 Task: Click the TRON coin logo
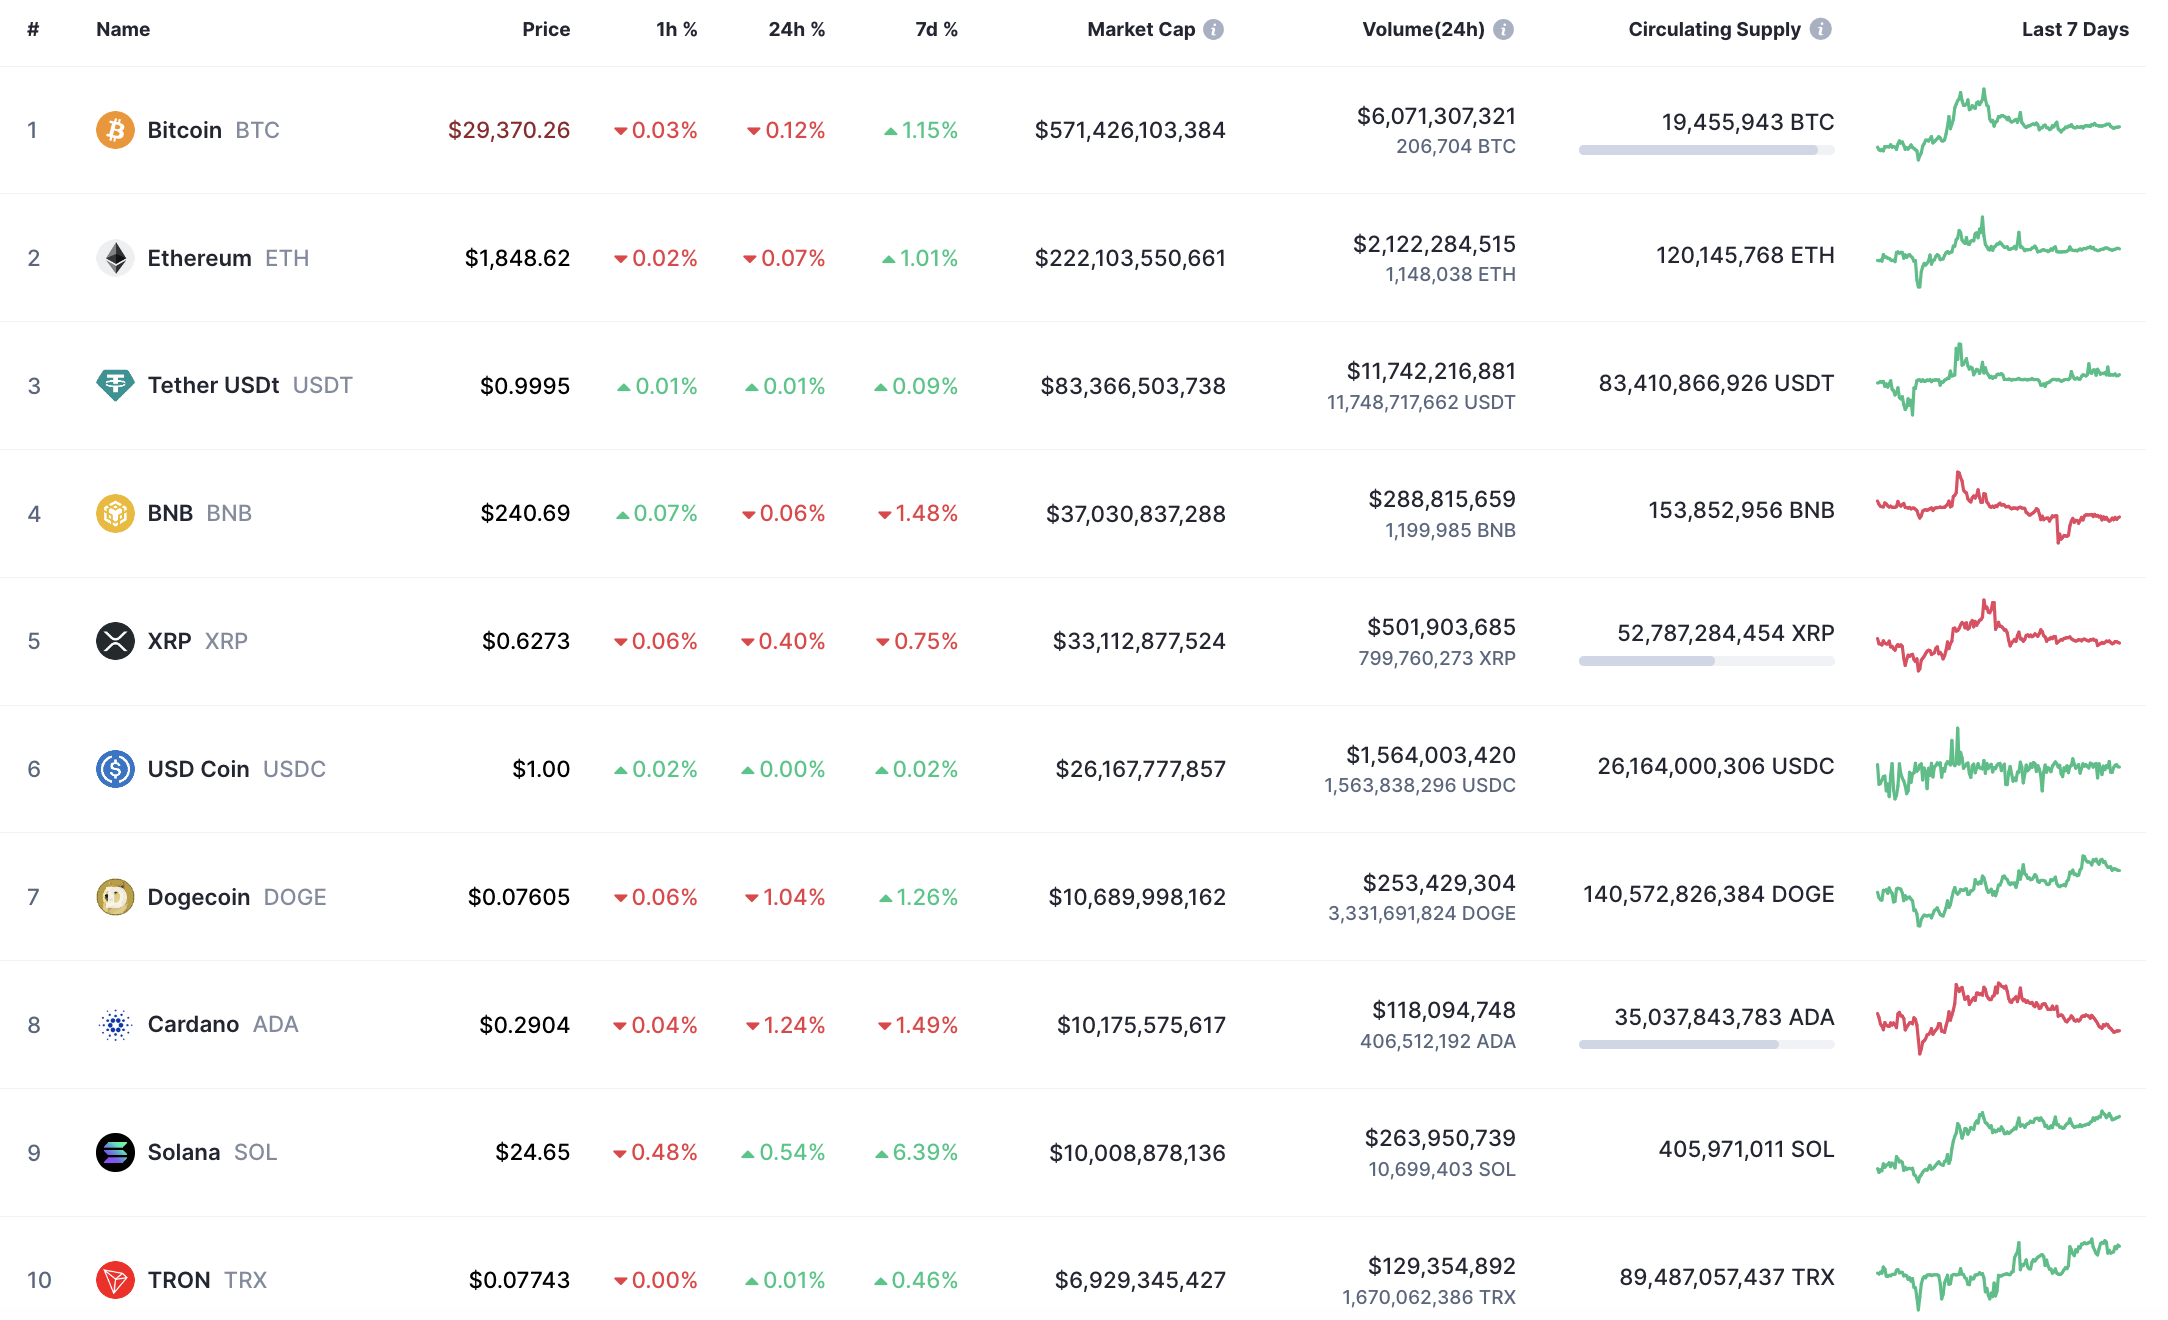(x=115, y=1279)
